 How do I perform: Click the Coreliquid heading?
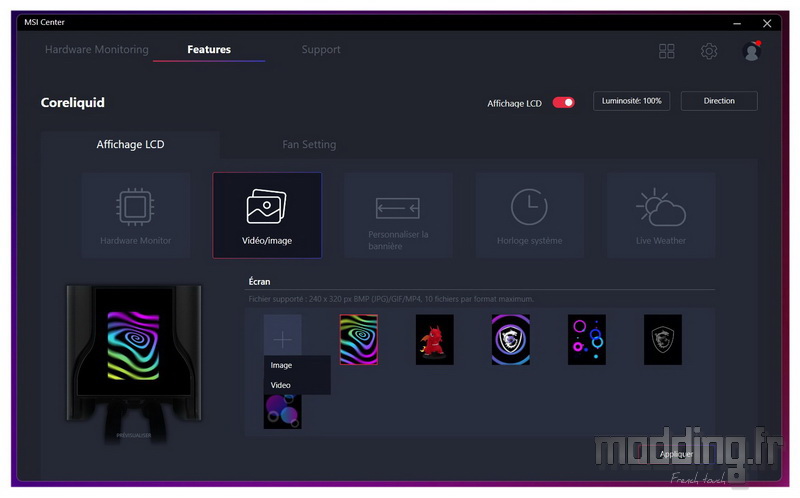coord(72,103)
